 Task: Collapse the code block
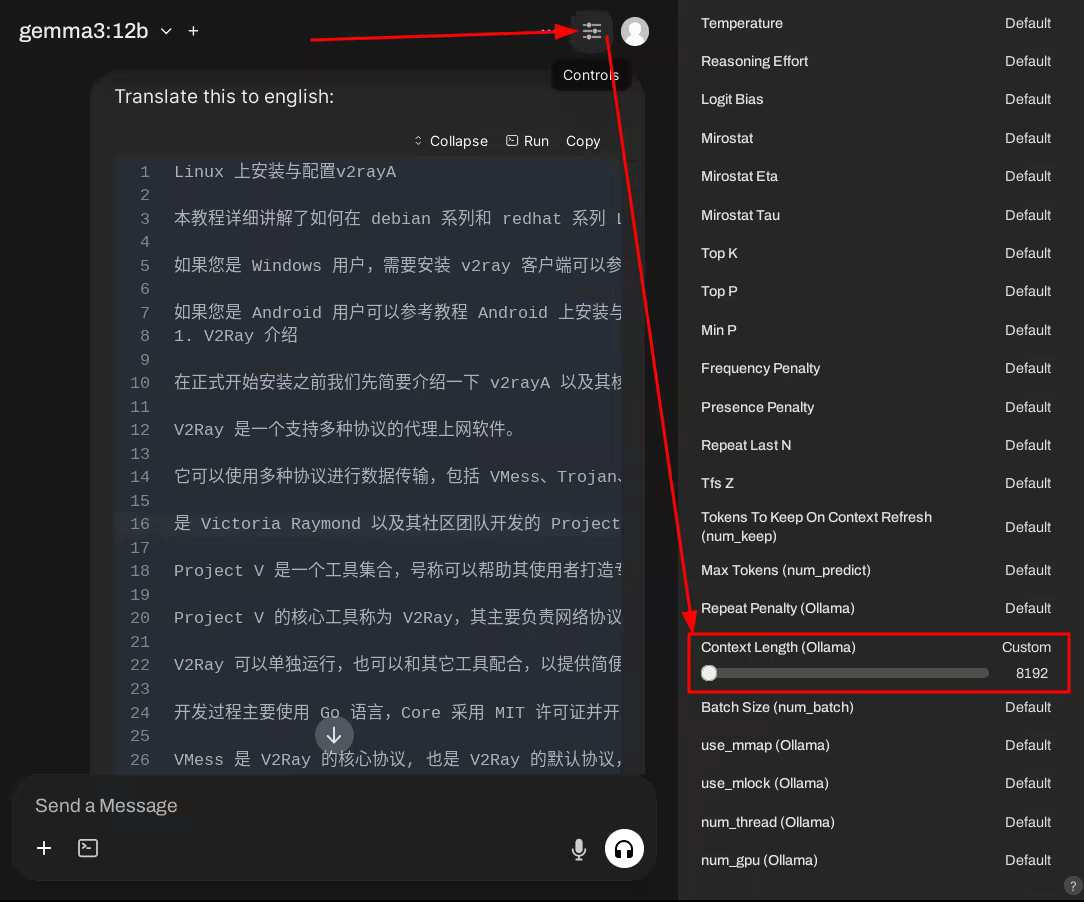click(450, 141)
